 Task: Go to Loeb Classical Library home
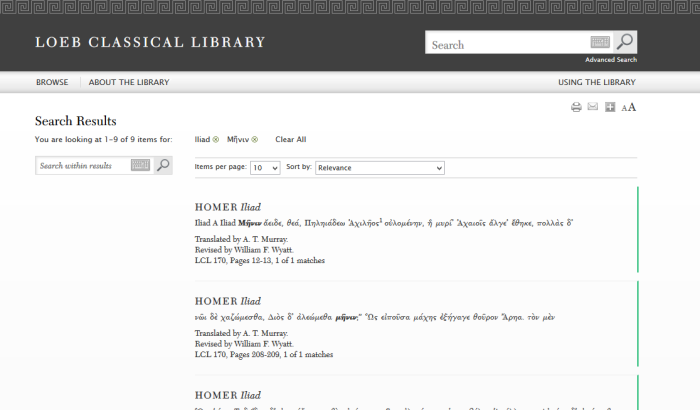tap(150, 42)
